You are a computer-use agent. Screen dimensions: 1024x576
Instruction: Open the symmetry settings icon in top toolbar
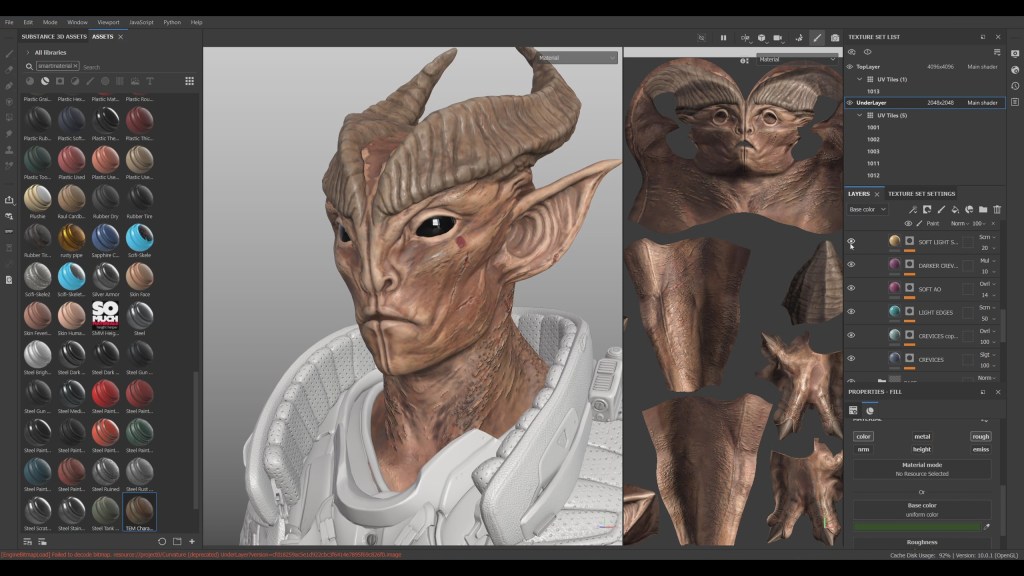[745, 38]
